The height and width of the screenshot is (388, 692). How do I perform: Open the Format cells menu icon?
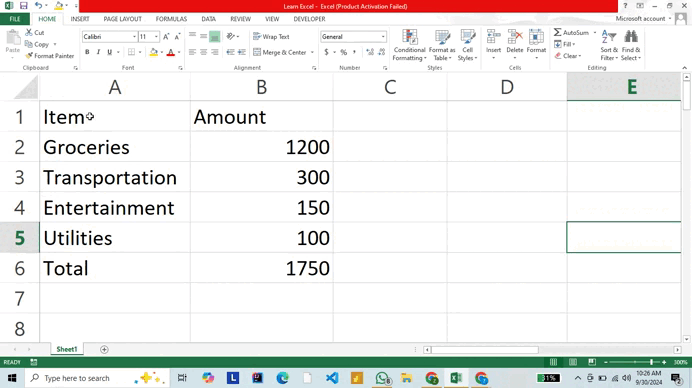click(x=536, y=38)
